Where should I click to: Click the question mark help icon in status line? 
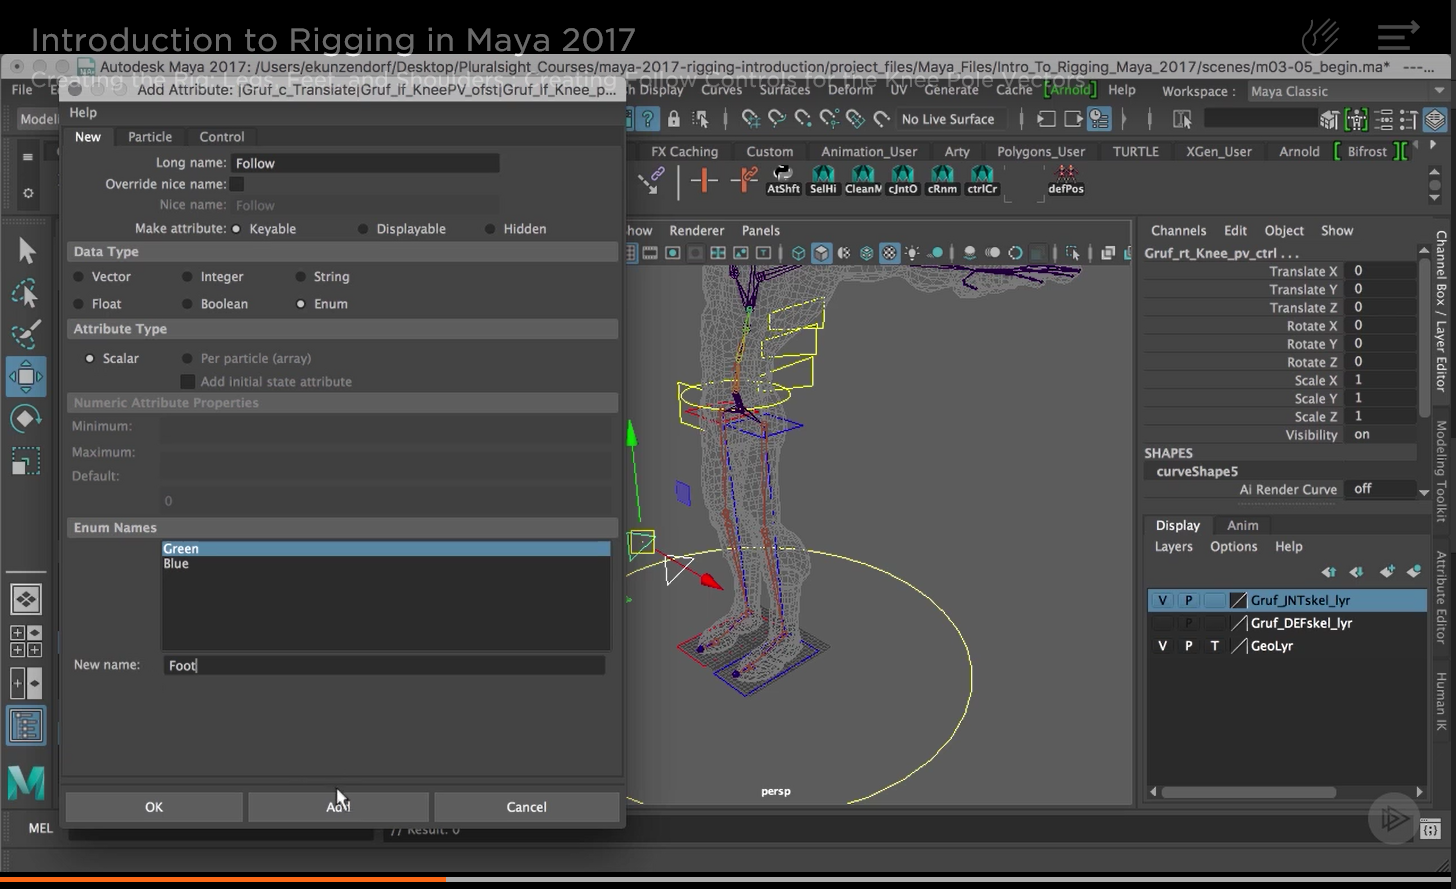(x=648, y=119)
